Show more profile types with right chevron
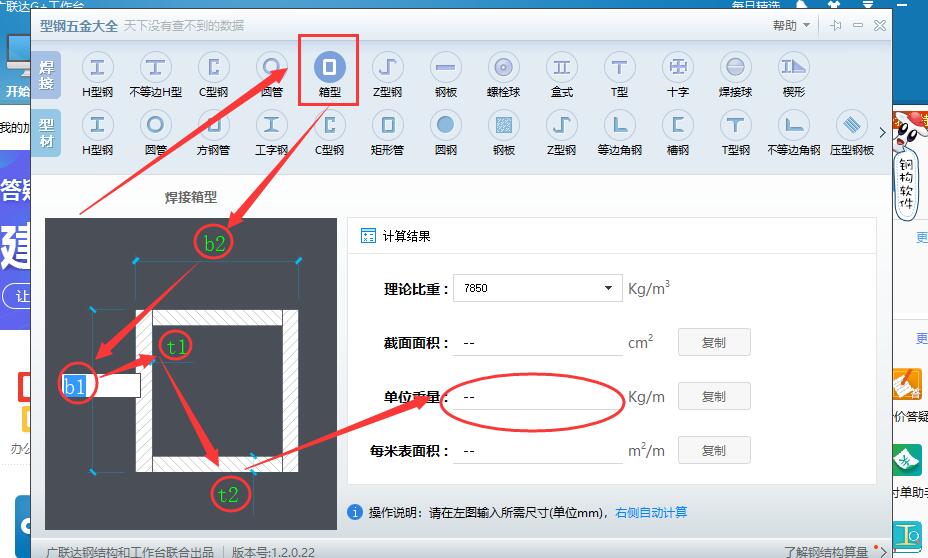Viewport: 928px width, 558px height. click(882, 133)
